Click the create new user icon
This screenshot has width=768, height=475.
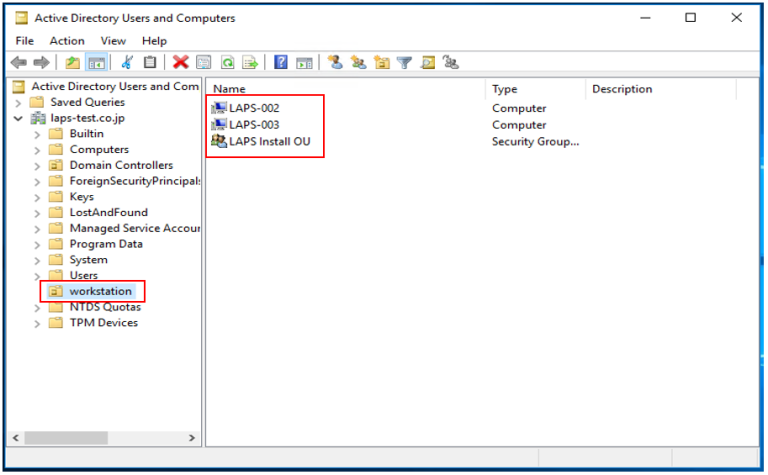point(335,62)
